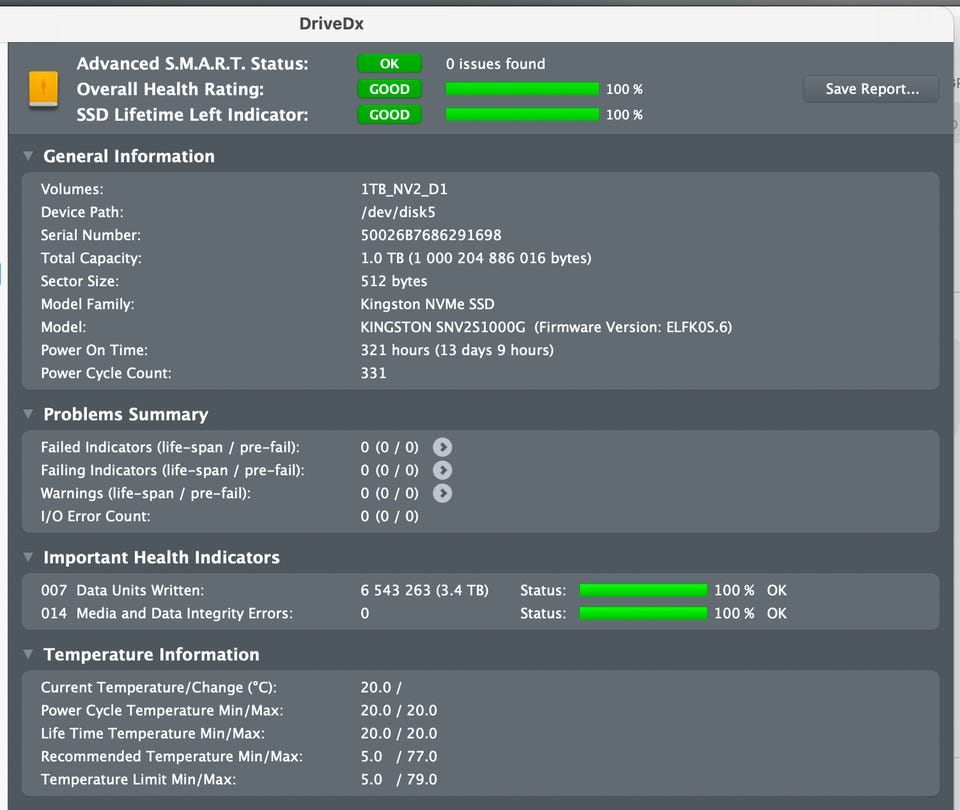
Task: Click the I/O Error Count label
Action: click(x=96, y=516)
